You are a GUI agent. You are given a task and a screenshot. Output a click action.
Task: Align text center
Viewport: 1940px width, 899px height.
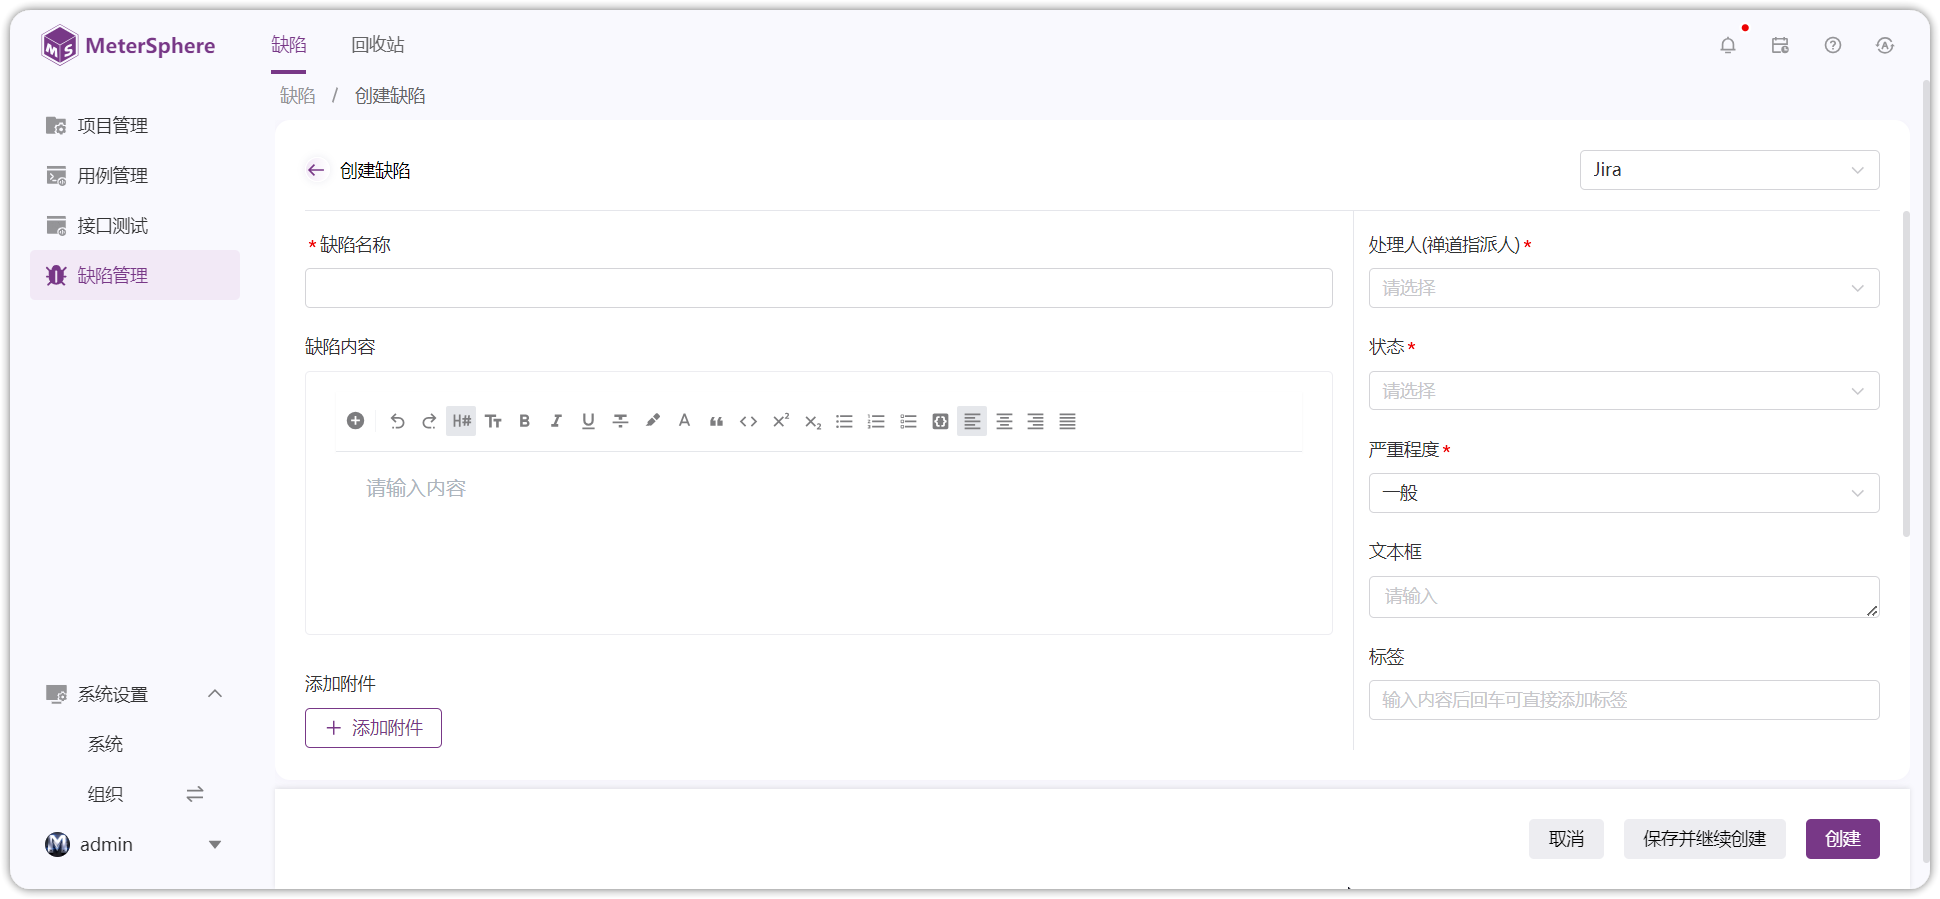pyautogui.click(x=1004, y=421)
